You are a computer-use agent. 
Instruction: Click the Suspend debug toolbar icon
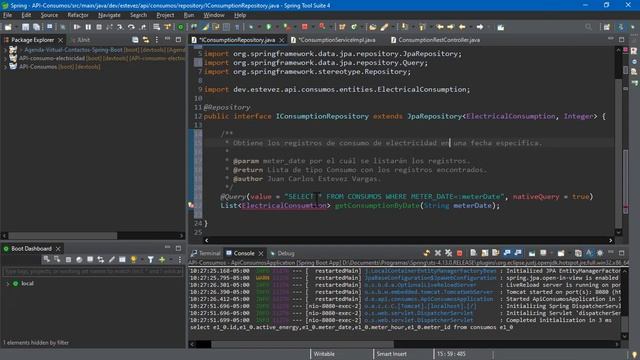click(88, 27)
